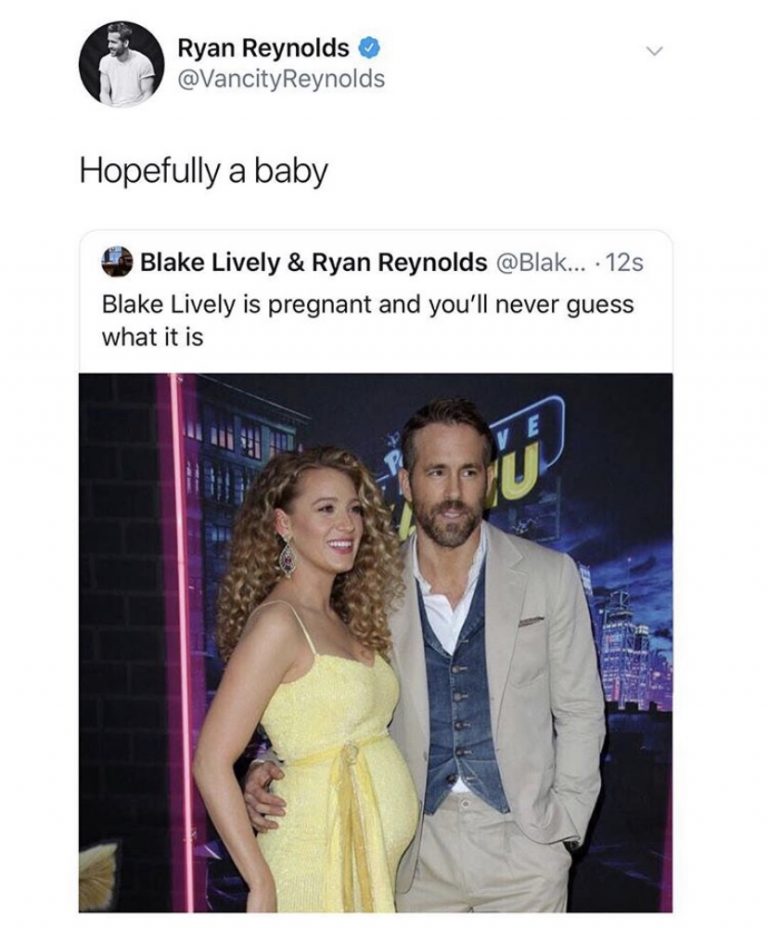This screenshot has height=928, width=768.
Task: Click the denim vest in the photo
Action: (x=462, y=700)
